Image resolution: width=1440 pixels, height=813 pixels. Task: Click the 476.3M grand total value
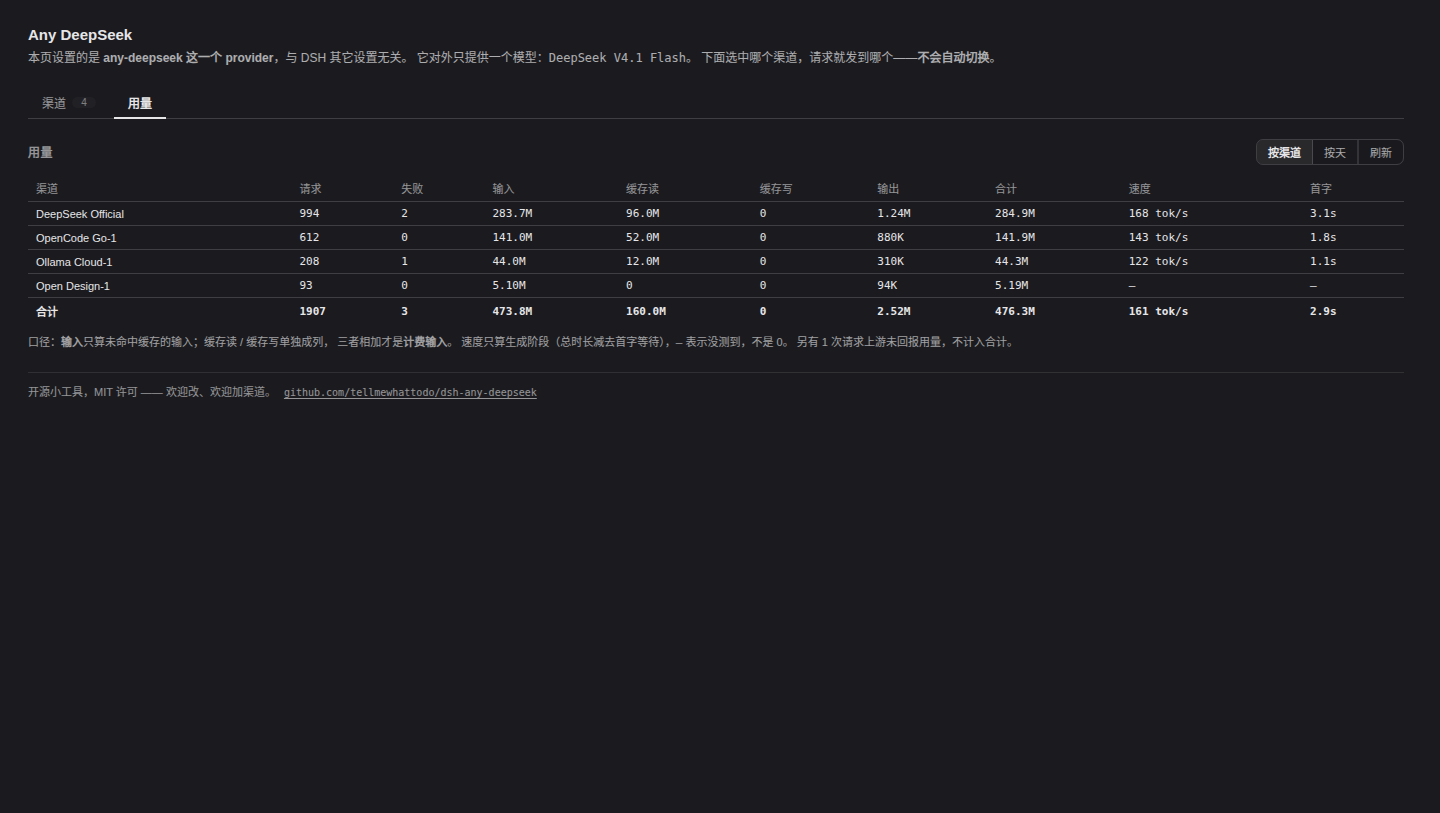pos(1015,311)
